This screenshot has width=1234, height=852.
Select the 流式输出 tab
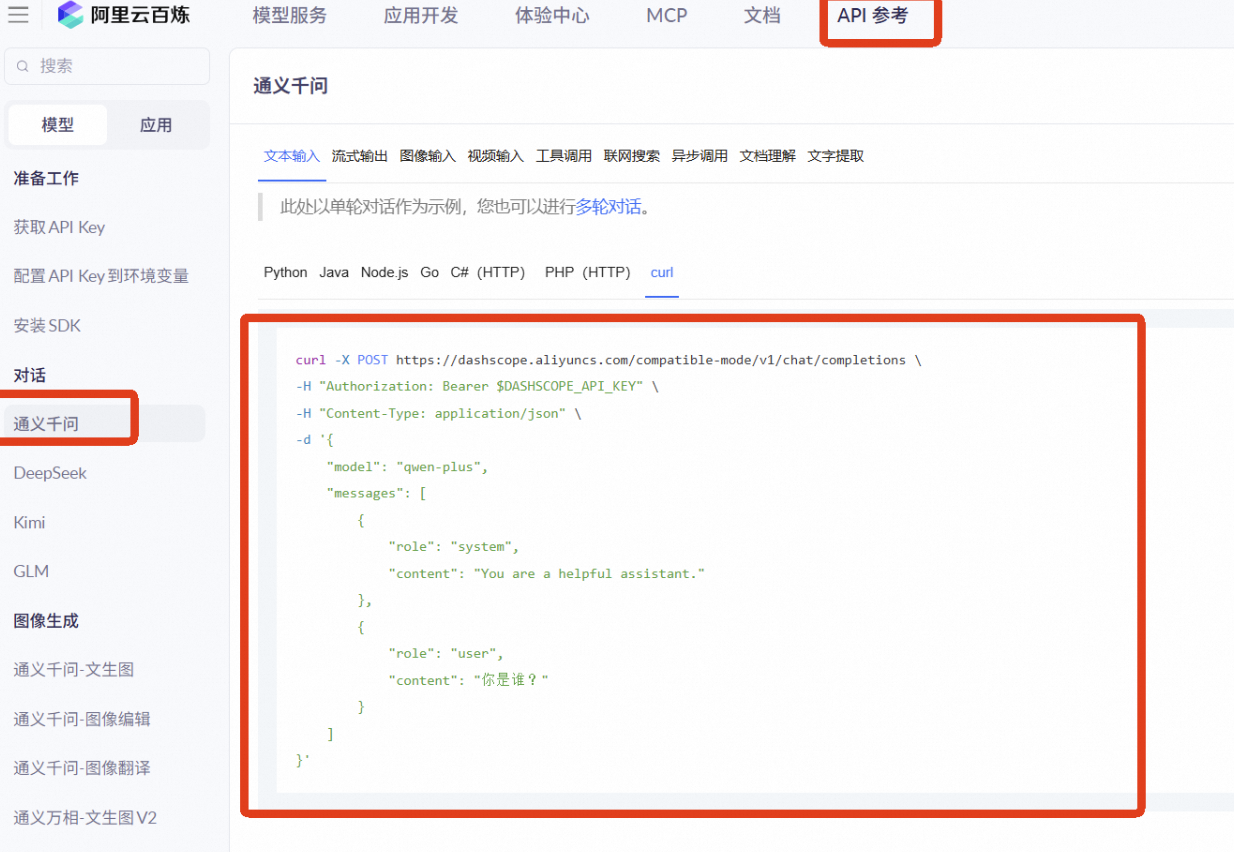point(360,156)
